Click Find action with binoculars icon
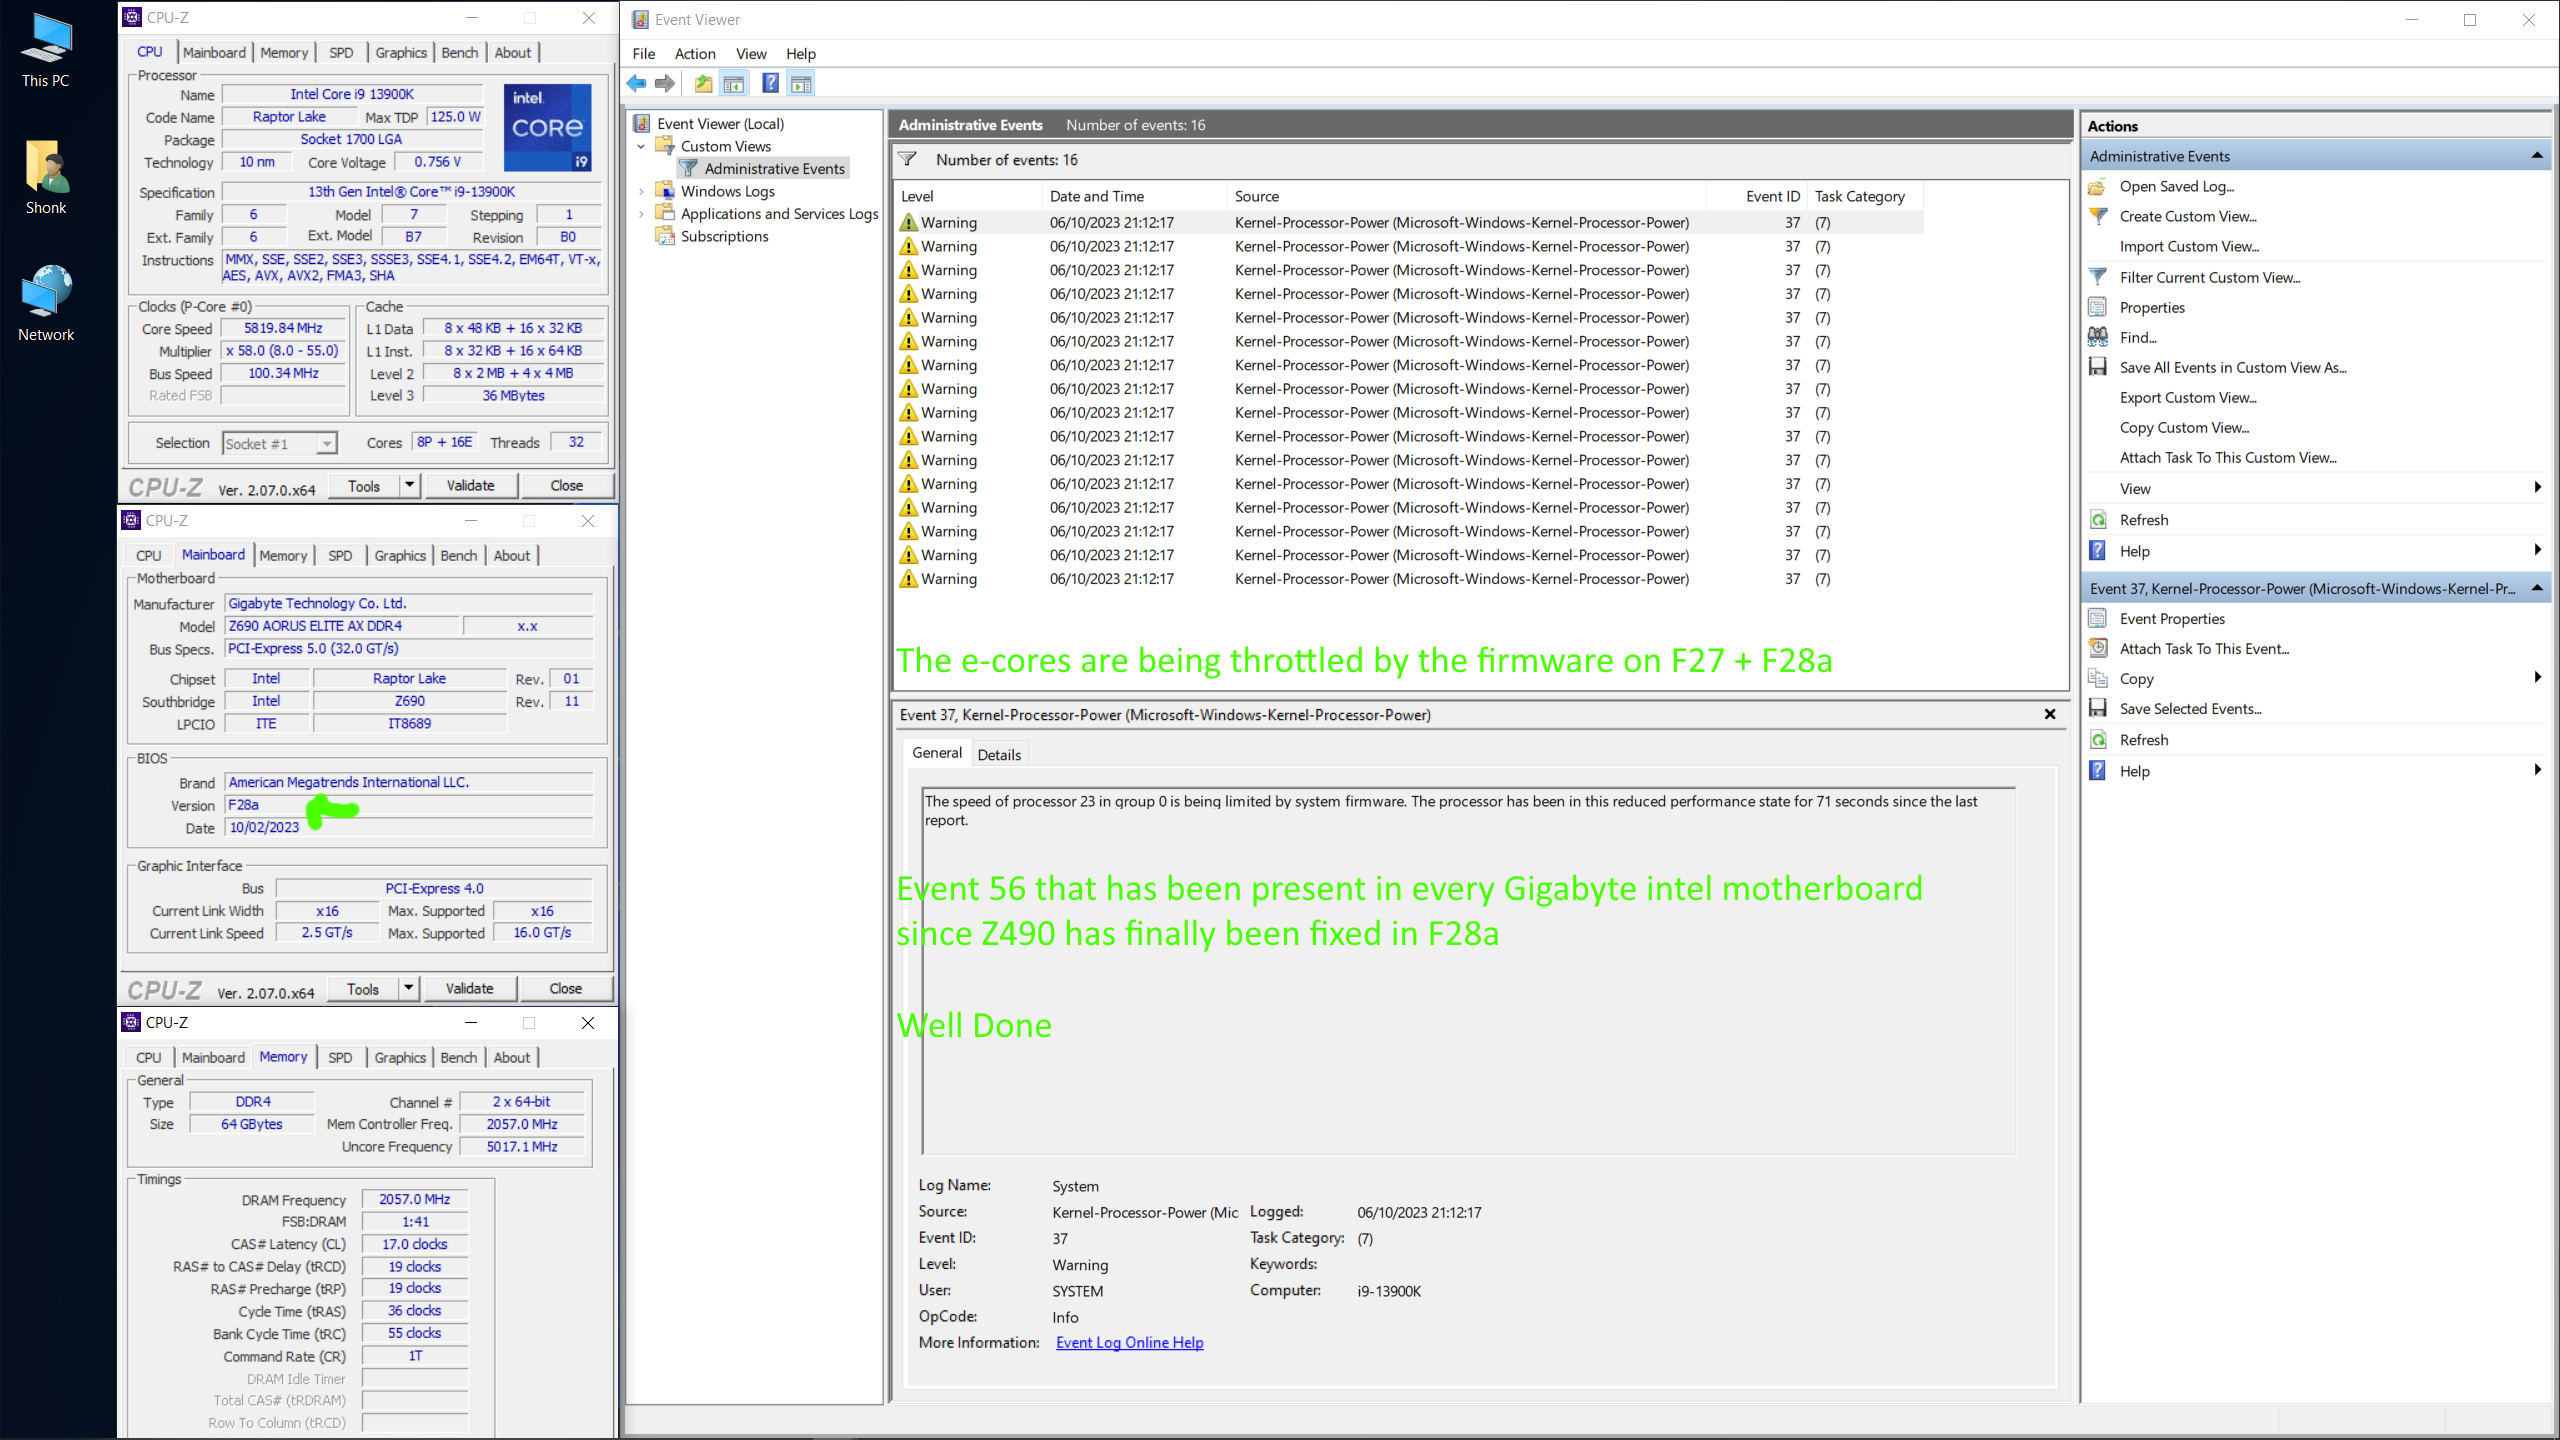The image size is (2560, 1440). (x=2138, y=337)
